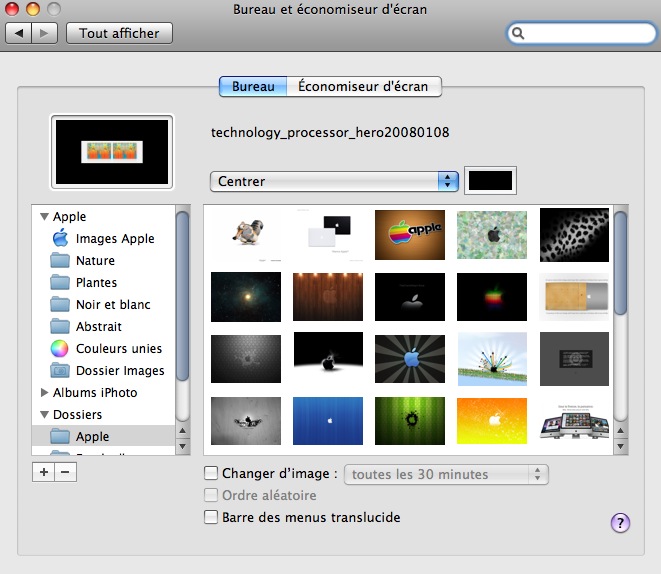Choose the green splatter Apple wallpaper
Image resolution: width=661 pixels, height=574 pixels.
pos(410,421)
